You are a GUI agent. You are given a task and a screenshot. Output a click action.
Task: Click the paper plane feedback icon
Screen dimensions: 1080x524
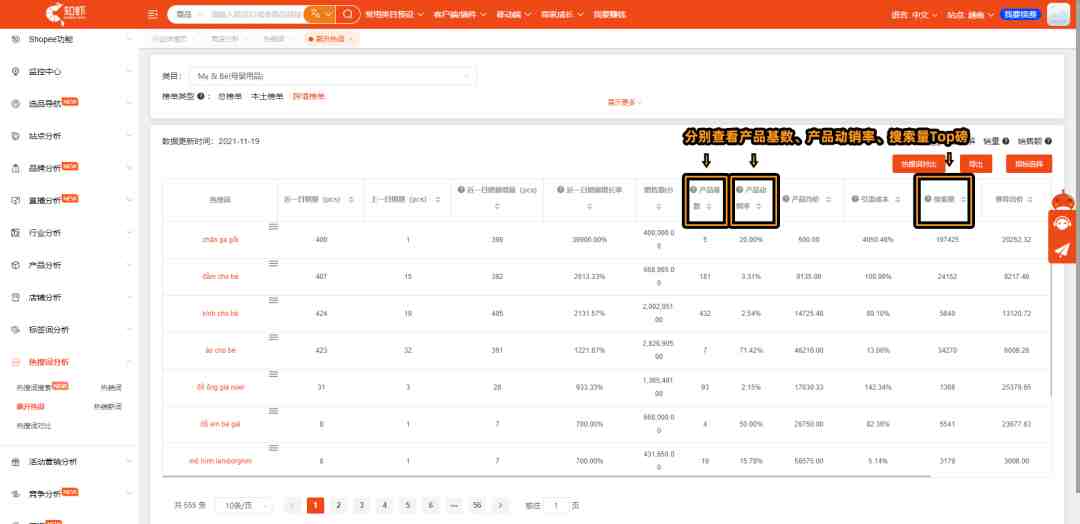click(1062, 251)
